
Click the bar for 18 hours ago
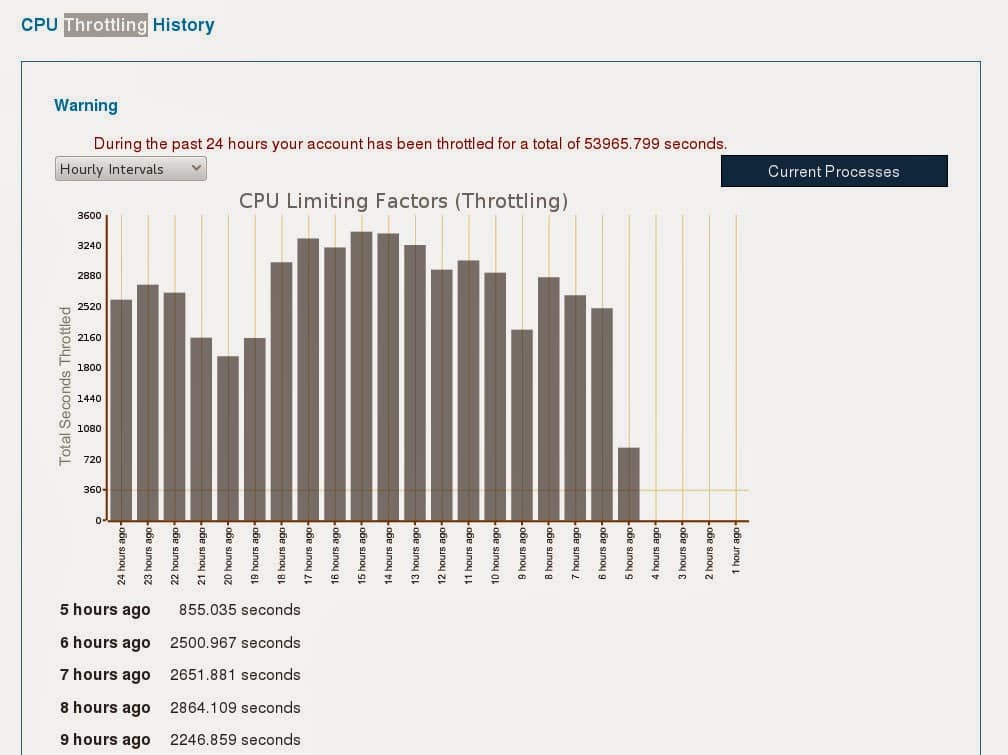tap(281, 391)
